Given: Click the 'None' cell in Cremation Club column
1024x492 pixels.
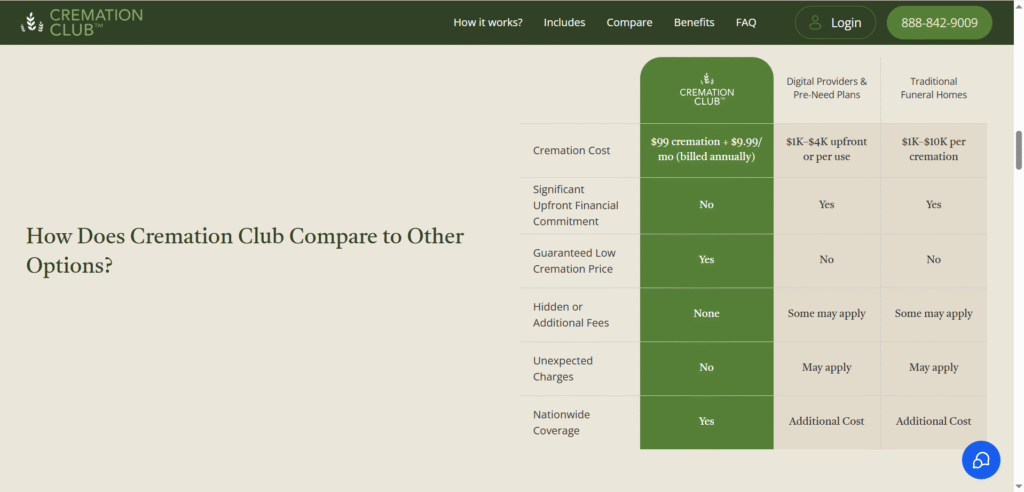Looking at the screenshot, I should [707, 314].
